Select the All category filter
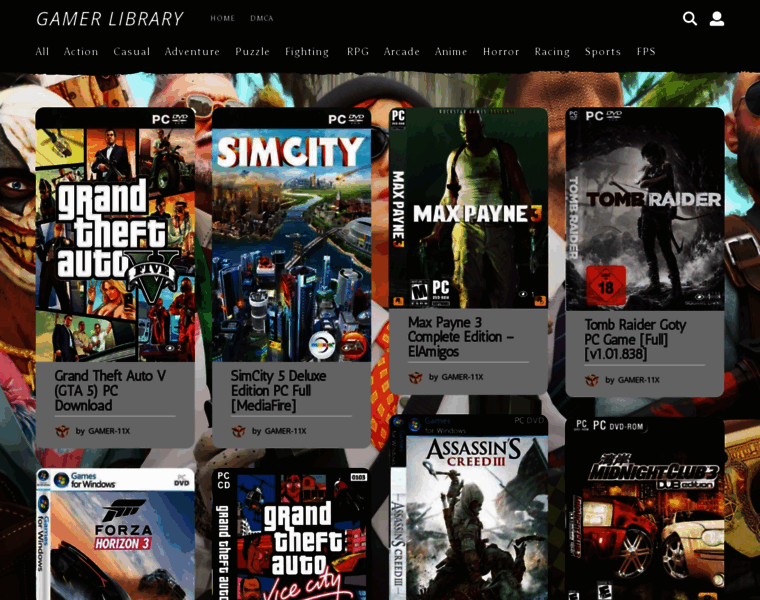This screenshot has width=760, height=600. click(42, 51)
